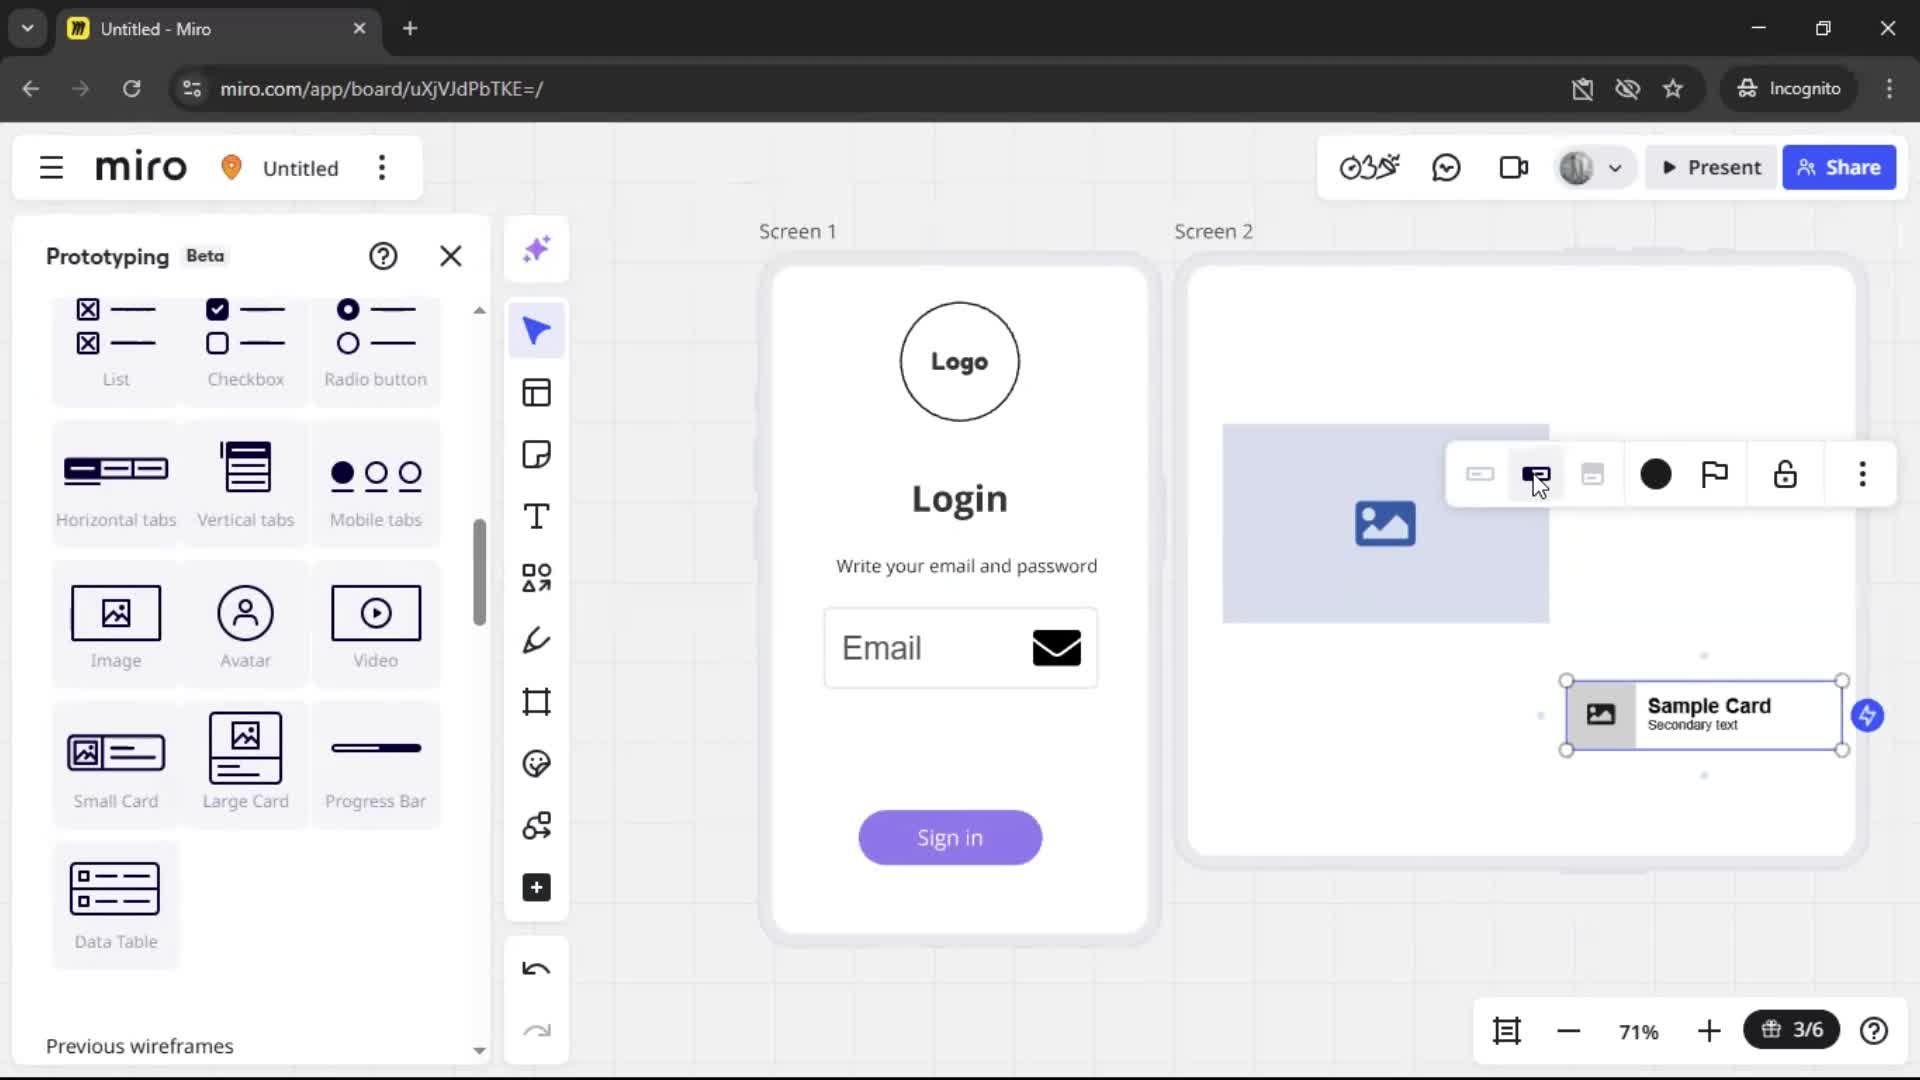This screenshot has height=1080, width=1920.
Task: Open the Shapes tool
Action: pyautogui.click(x=537, y=578)
